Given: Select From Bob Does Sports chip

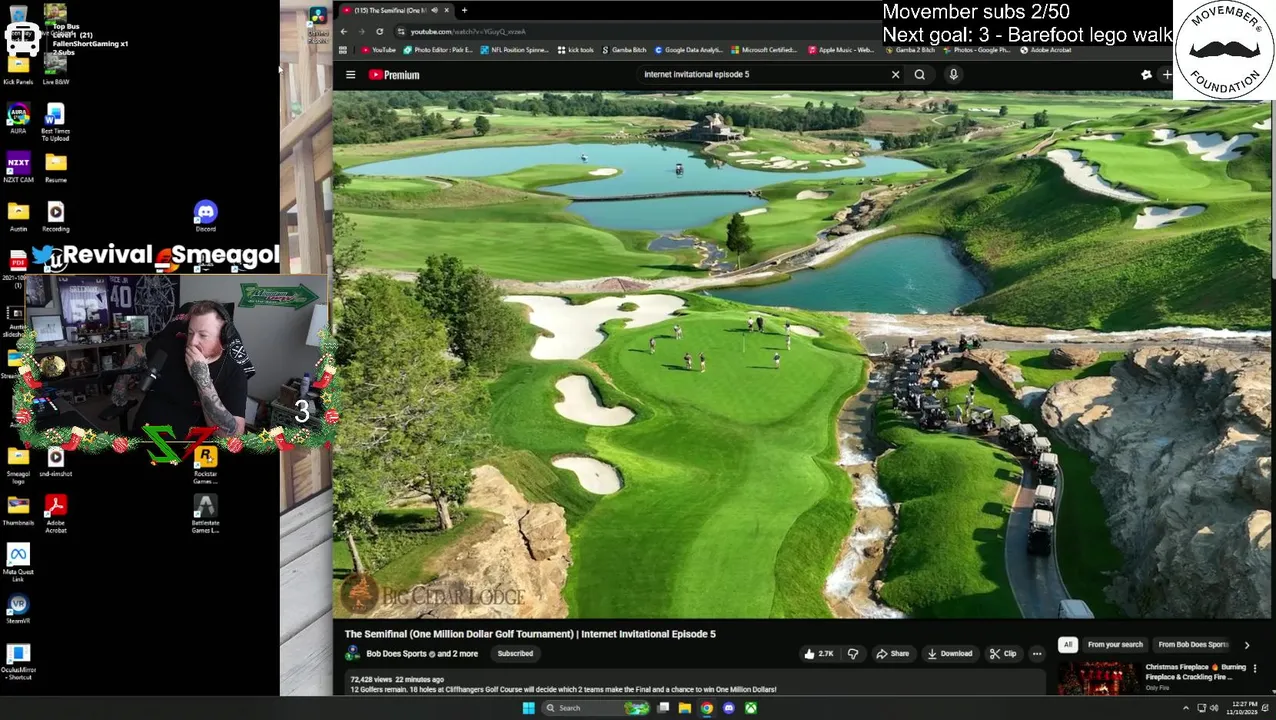Looking at the screenshot, I should [1192, 645].
